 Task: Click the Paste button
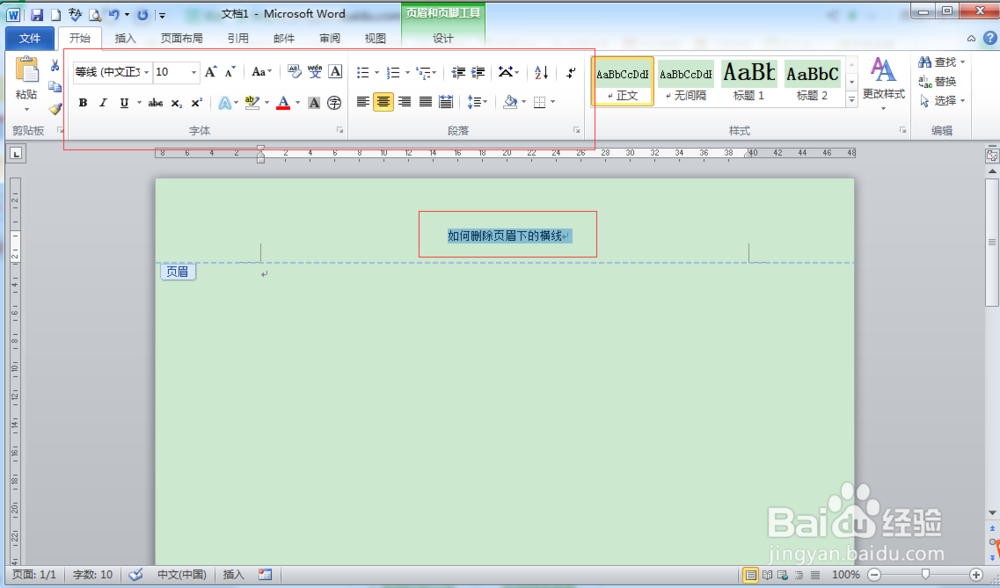[26, 77]
